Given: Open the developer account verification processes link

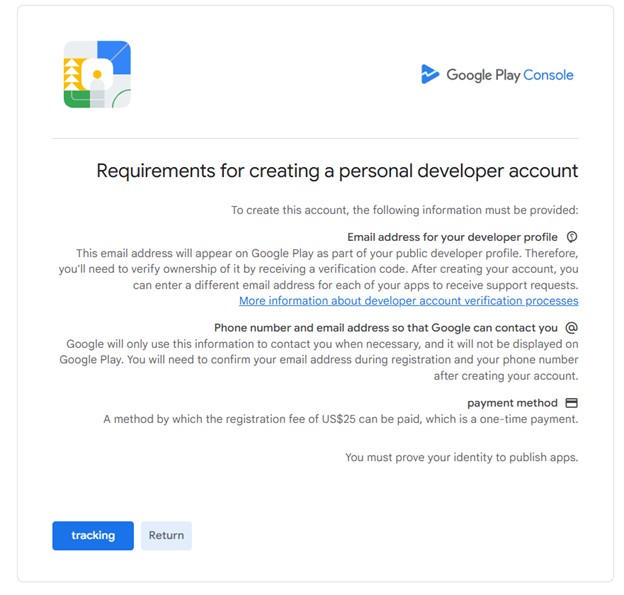Looking at the screenshot, I should click(x=408, y=300).
